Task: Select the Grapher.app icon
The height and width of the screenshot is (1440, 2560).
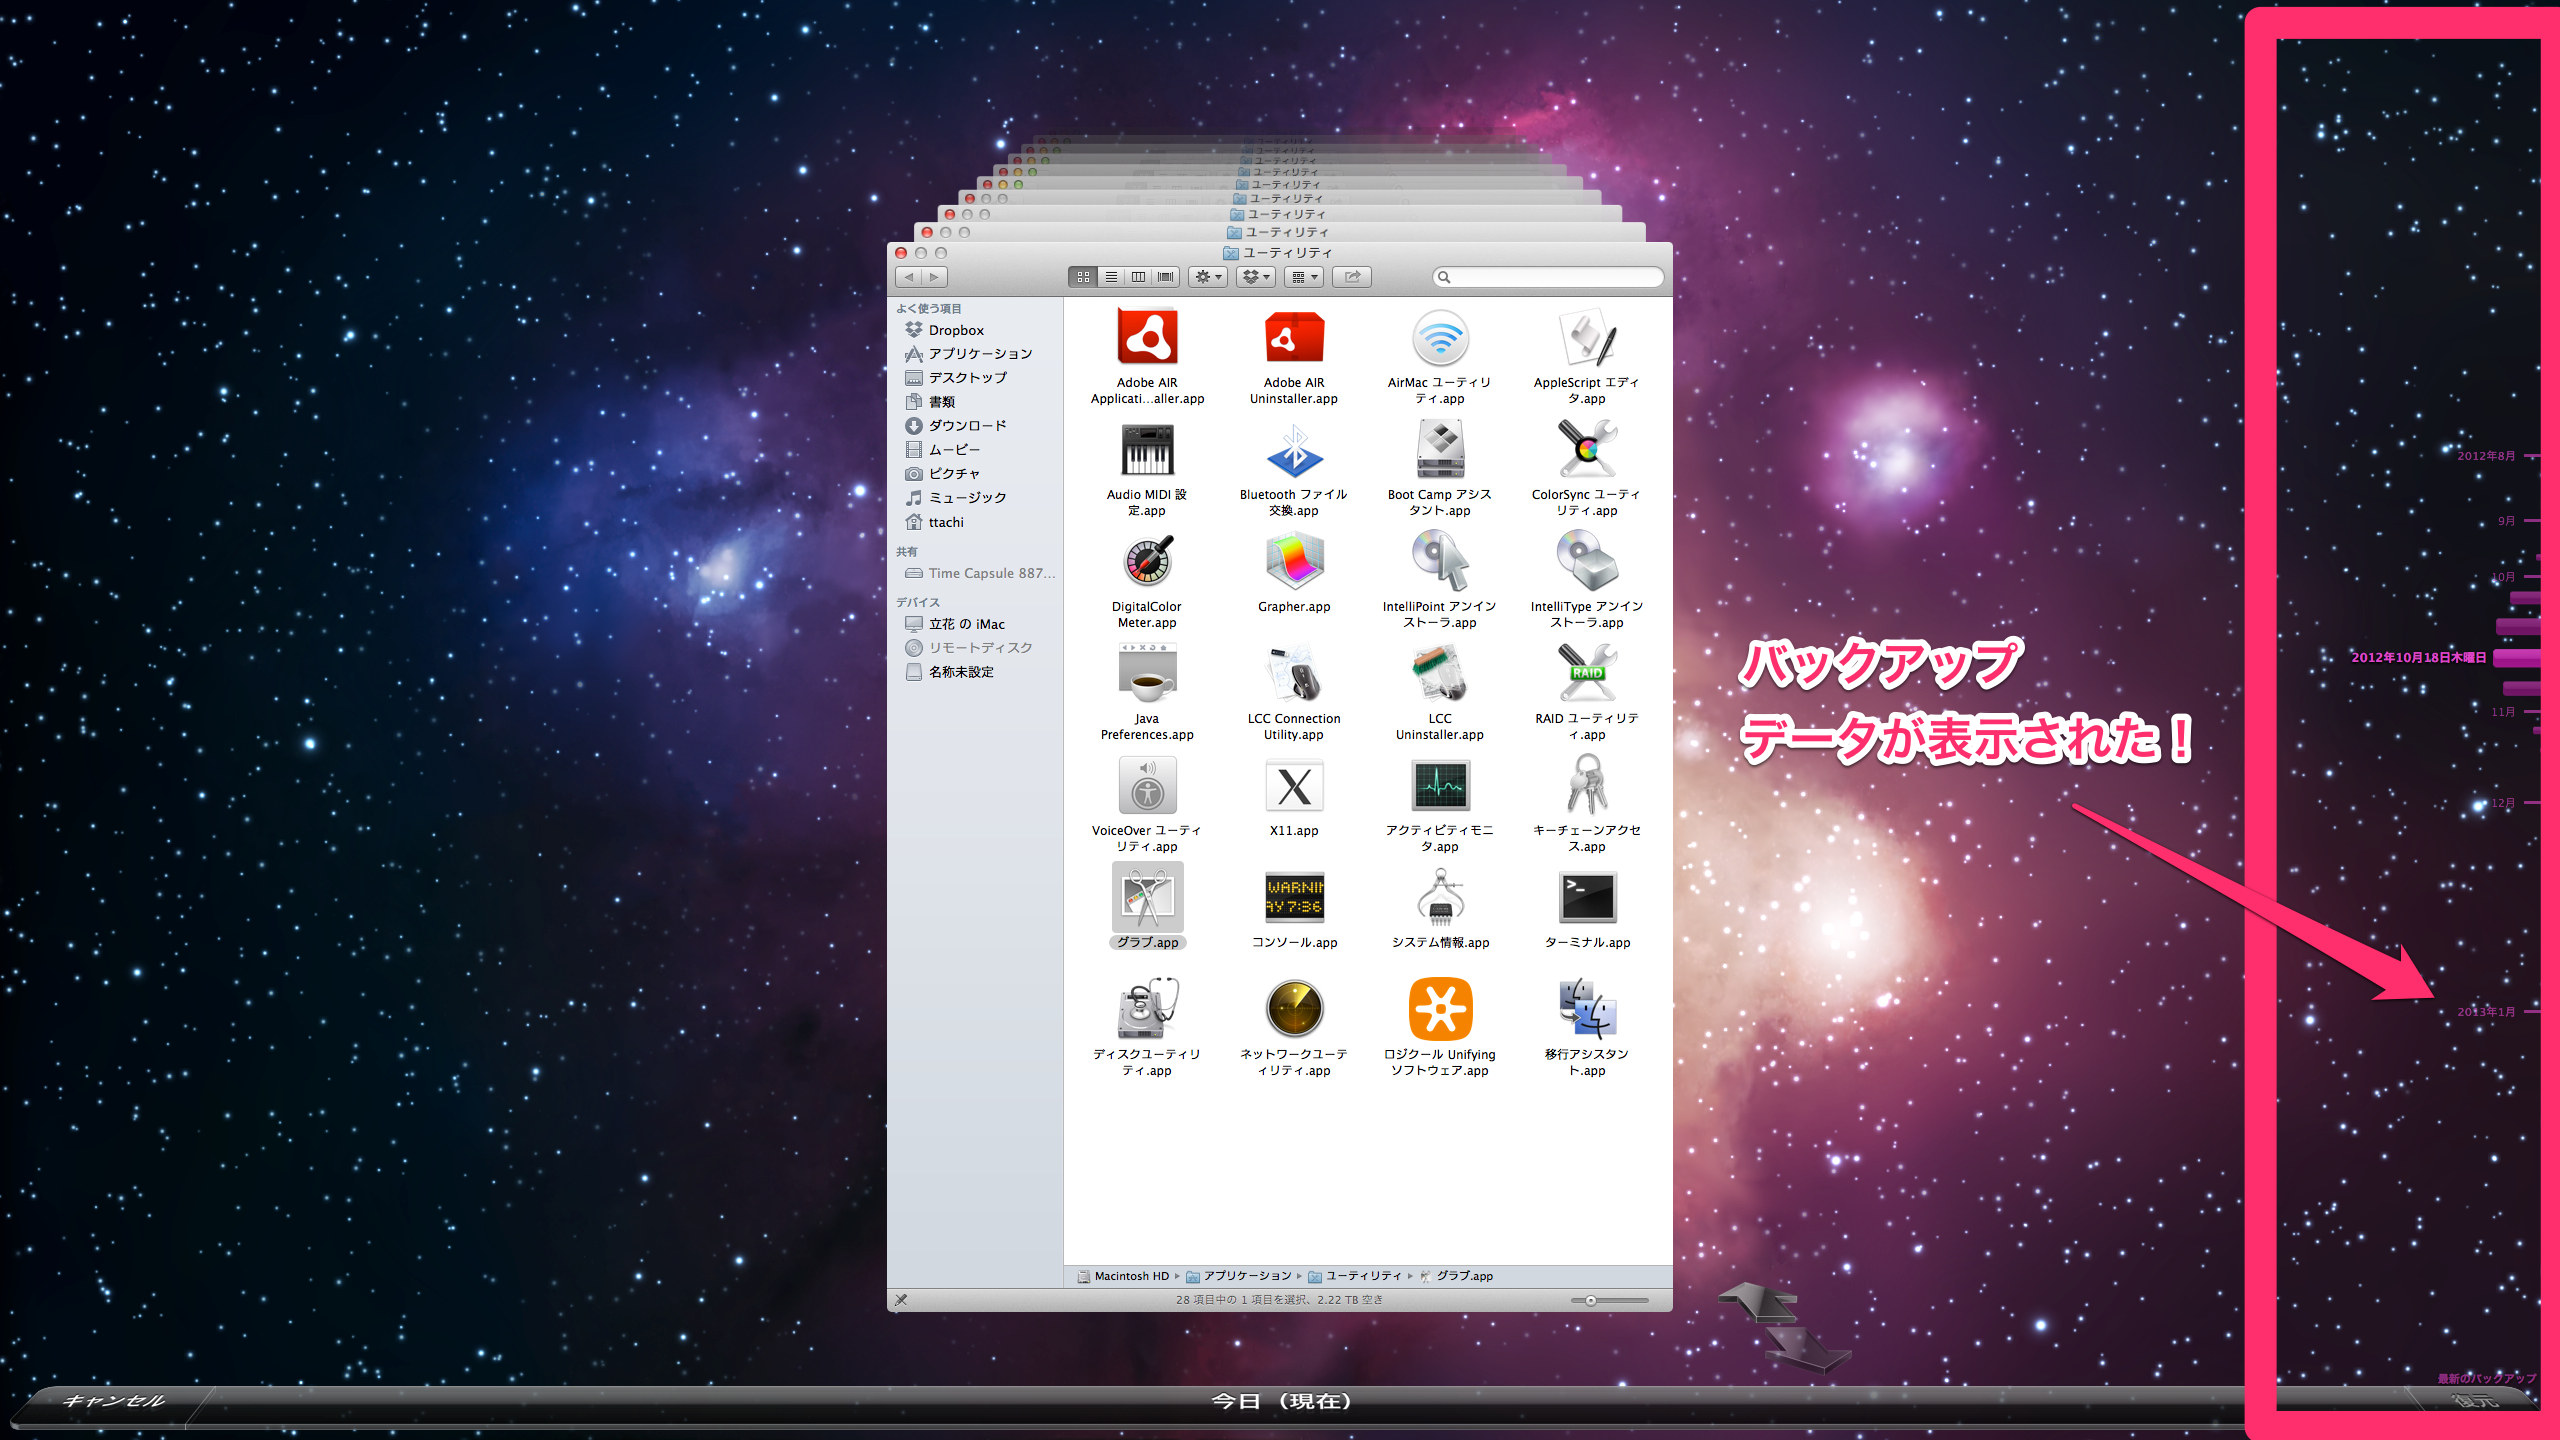Action: (1294, 561)
